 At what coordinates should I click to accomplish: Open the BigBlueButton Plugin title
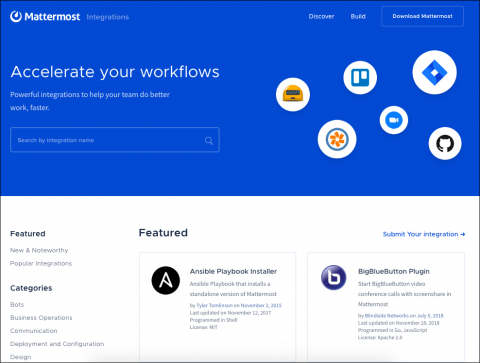coord(394,271)
